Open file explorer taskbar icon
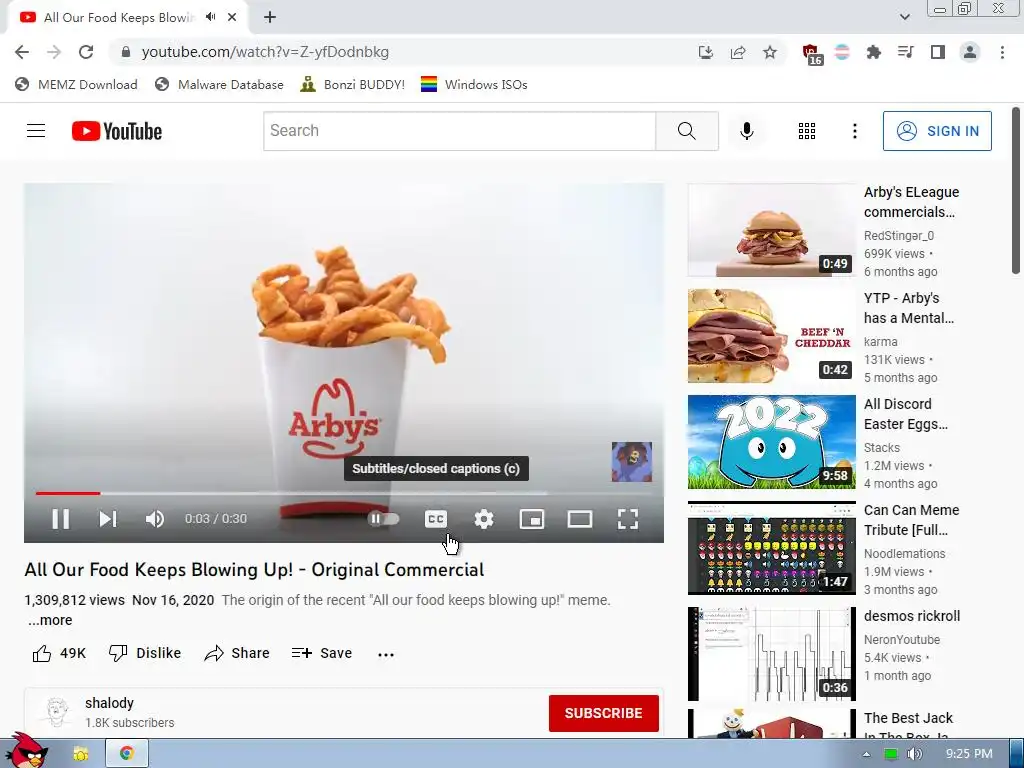 [80, 754]
